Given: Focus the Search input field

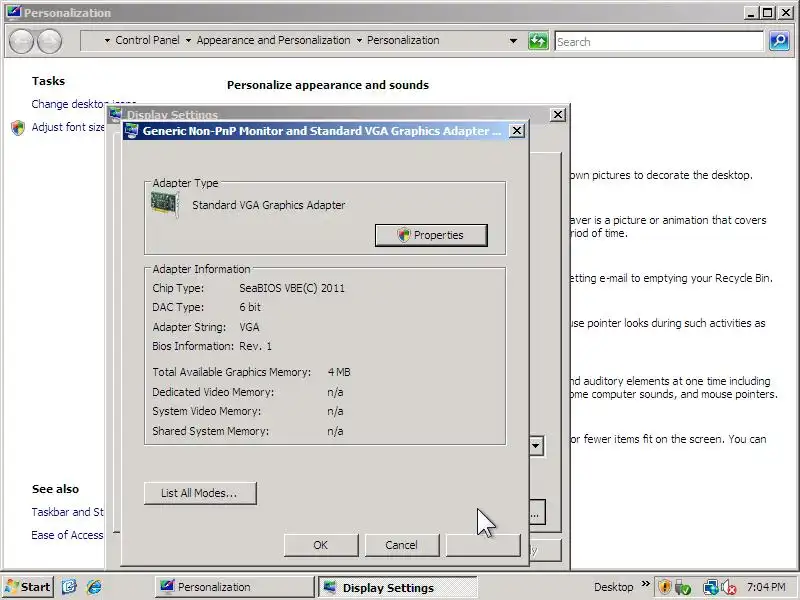Looking at the screenshot, I should 659,41.
